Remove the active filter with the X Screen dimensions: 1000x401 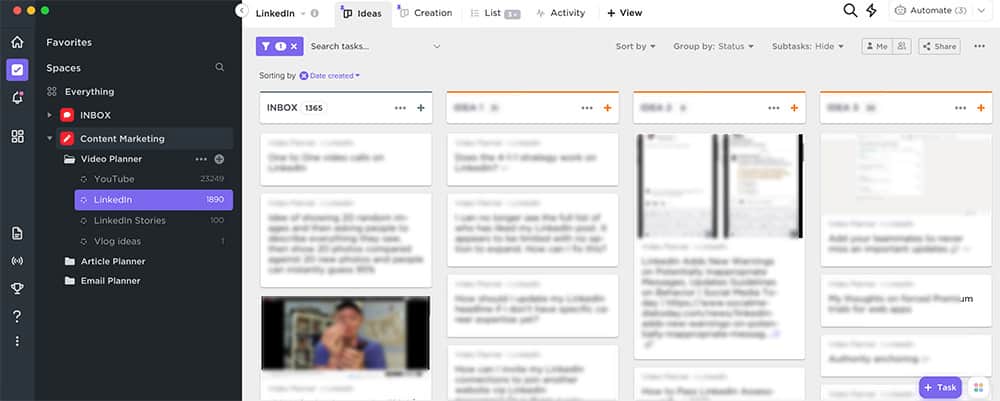coord(294,46)
